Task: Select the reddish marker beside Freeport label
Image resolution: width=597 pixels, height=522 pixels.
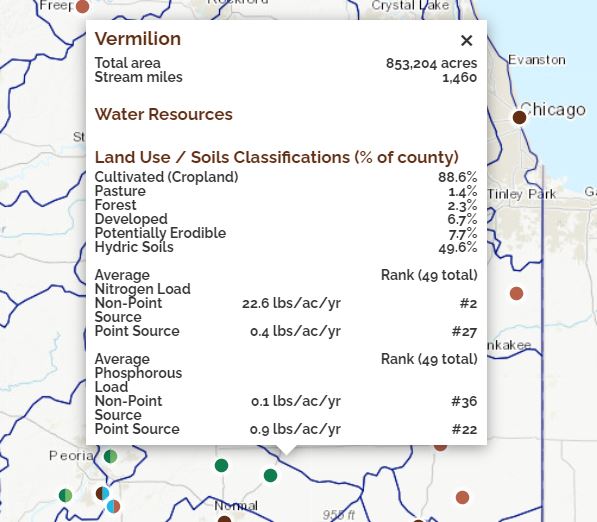Action: point(83,6)
